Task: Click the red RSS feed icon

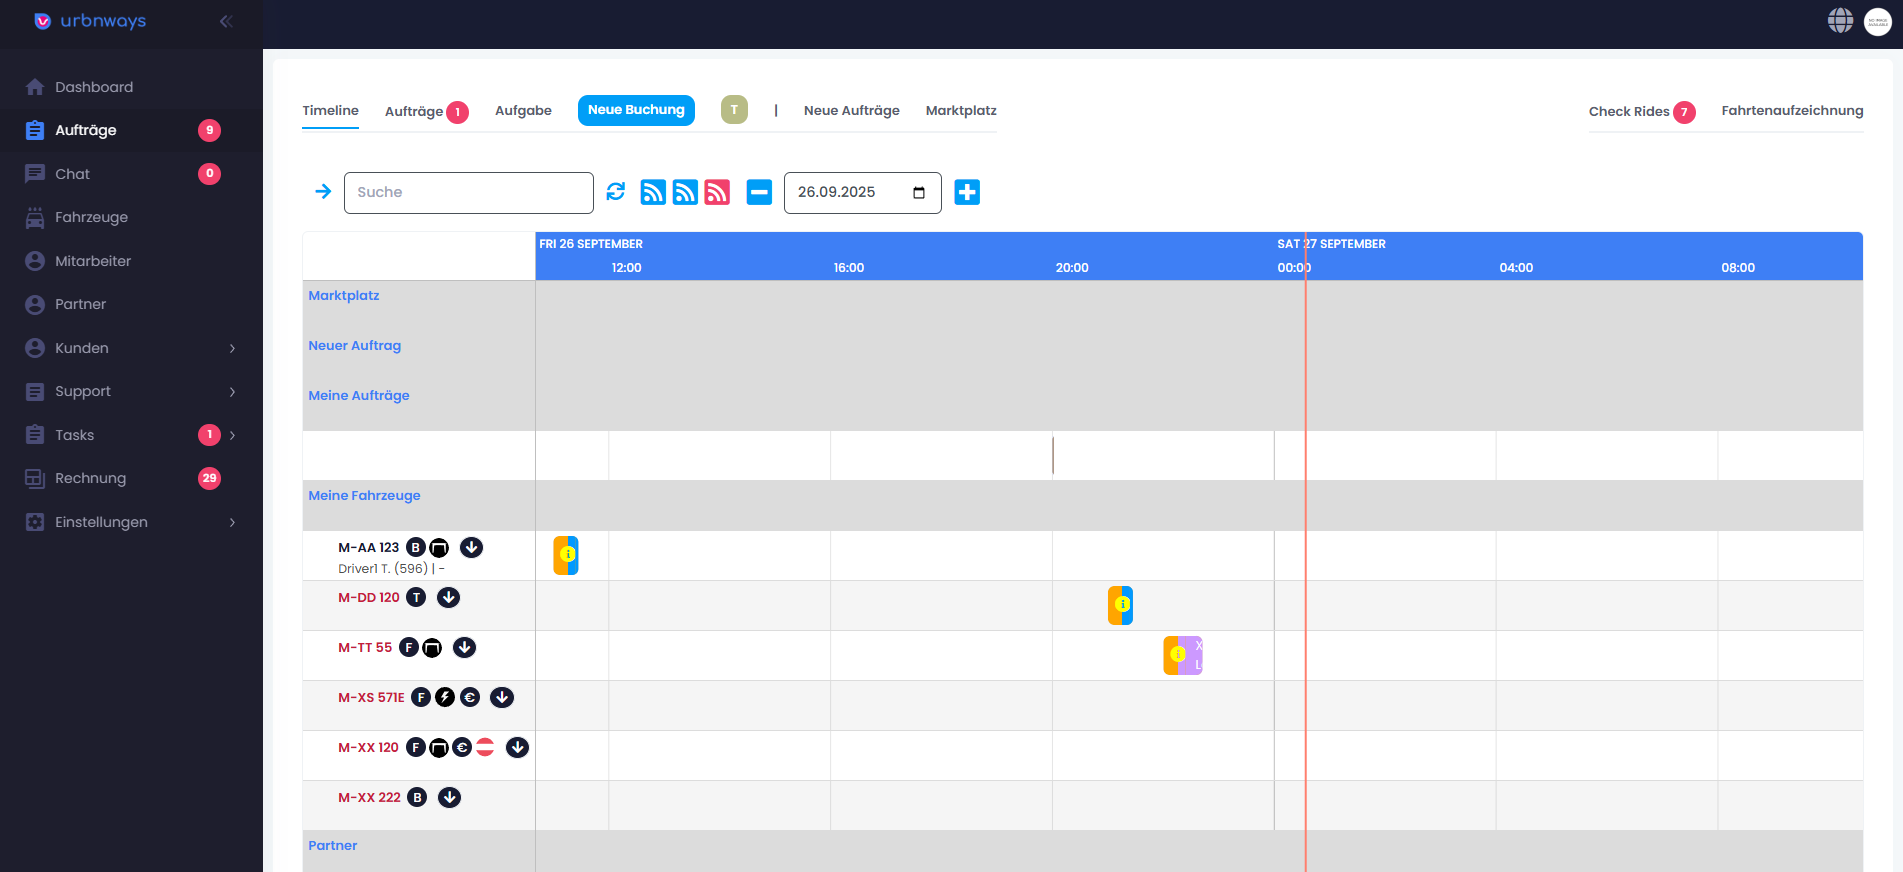Action: (x=717, y=192)
